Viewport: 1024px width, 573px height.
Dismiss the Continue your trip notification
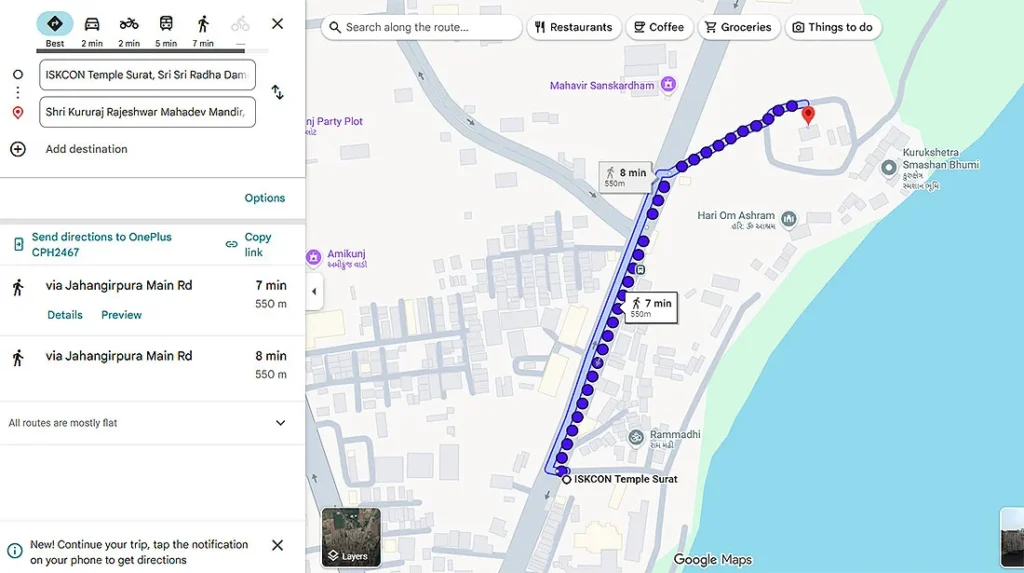(278, 545)
